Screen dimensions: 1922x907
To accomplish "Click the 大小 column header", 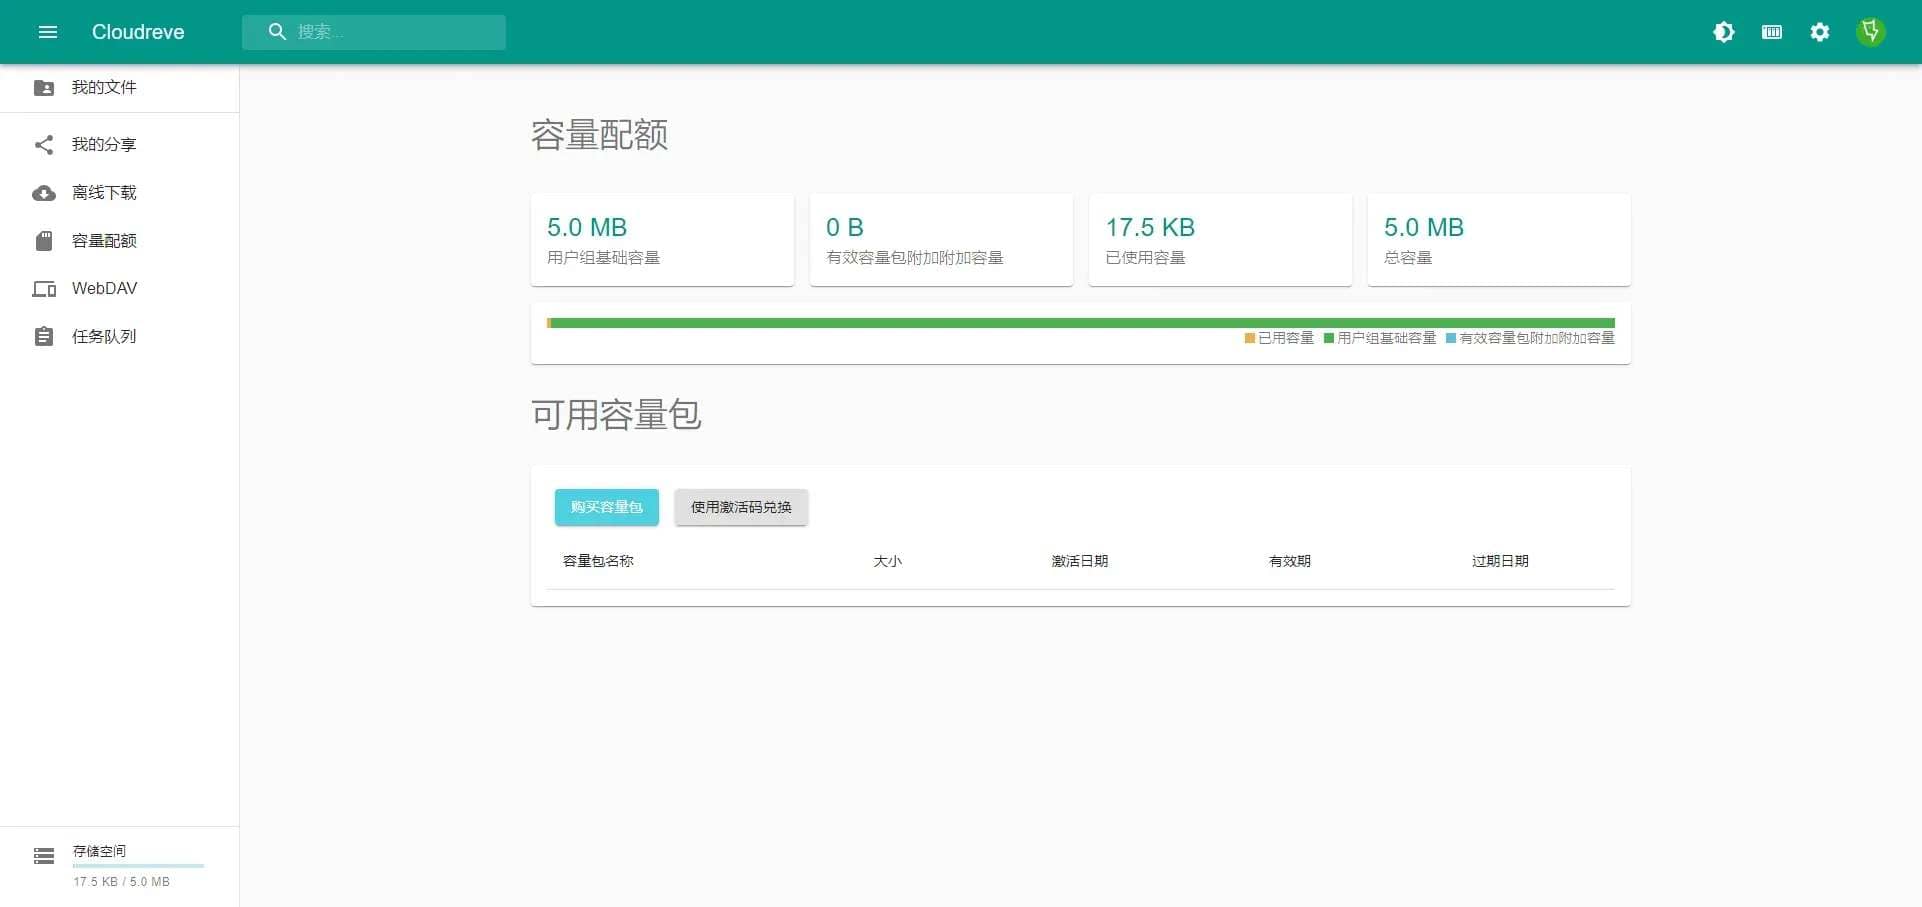I will [888, 561].
